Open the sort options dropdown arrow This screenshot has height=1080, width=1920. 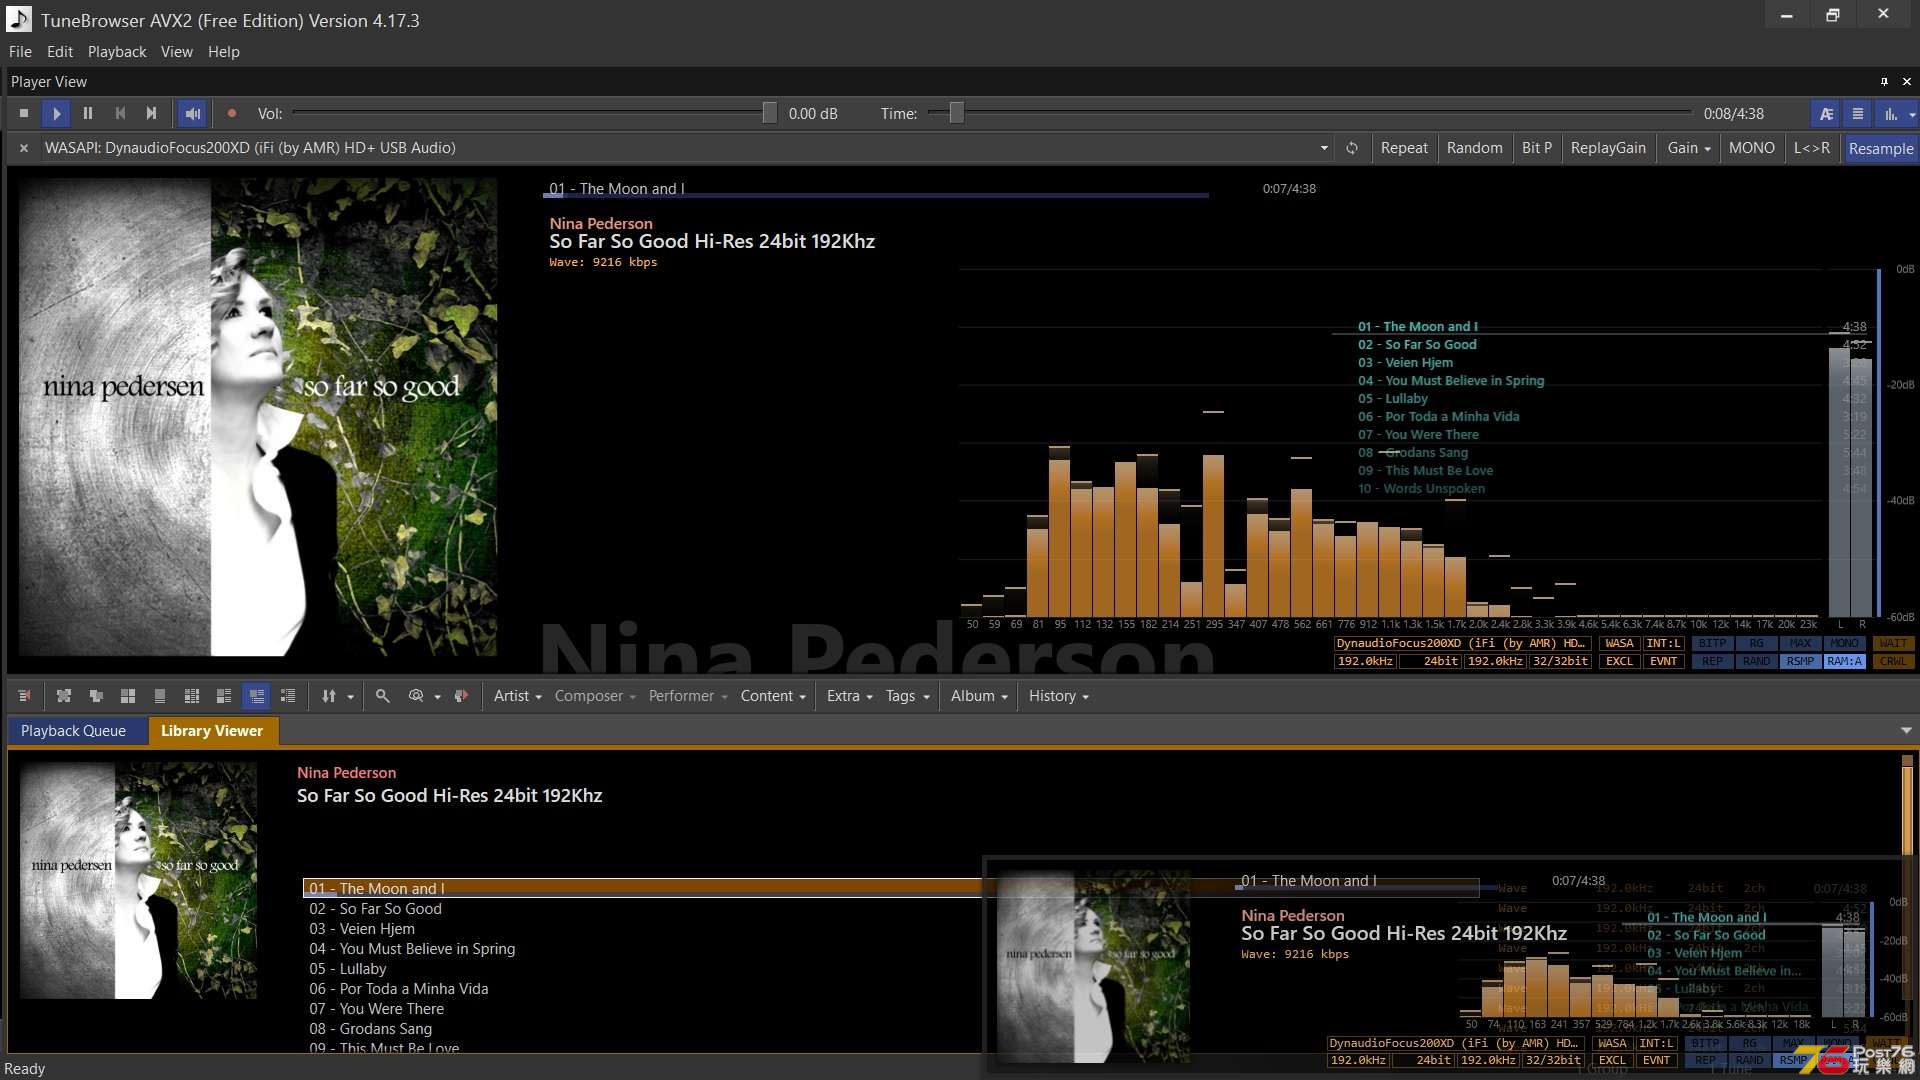pyautogui.click(x=350, y=697)
